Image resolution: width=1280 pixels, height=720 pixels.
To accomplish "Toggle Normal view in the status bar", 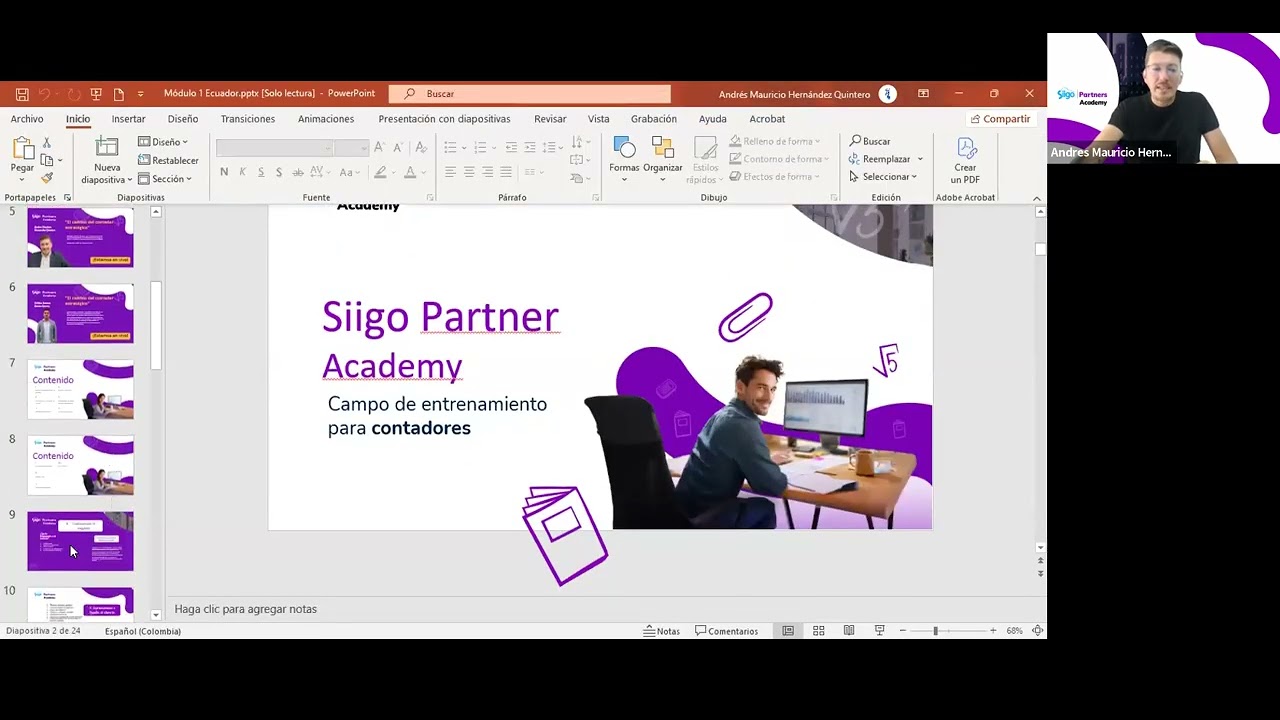I will [x=788, y=631].
